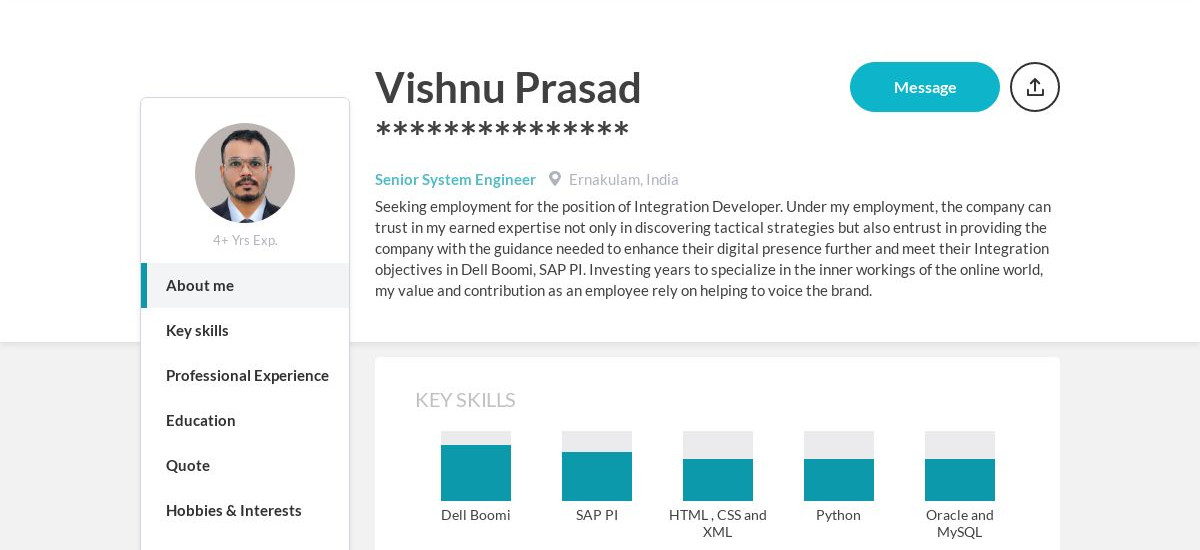Click the HTML, CSS and XML skill bar
Viewport: 1200px width, 550px height.
coord(718,466)
